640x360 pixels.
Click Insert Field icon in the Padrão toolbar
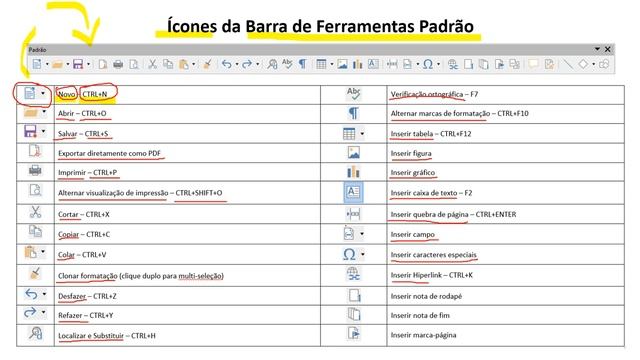[x=407, y=64]
